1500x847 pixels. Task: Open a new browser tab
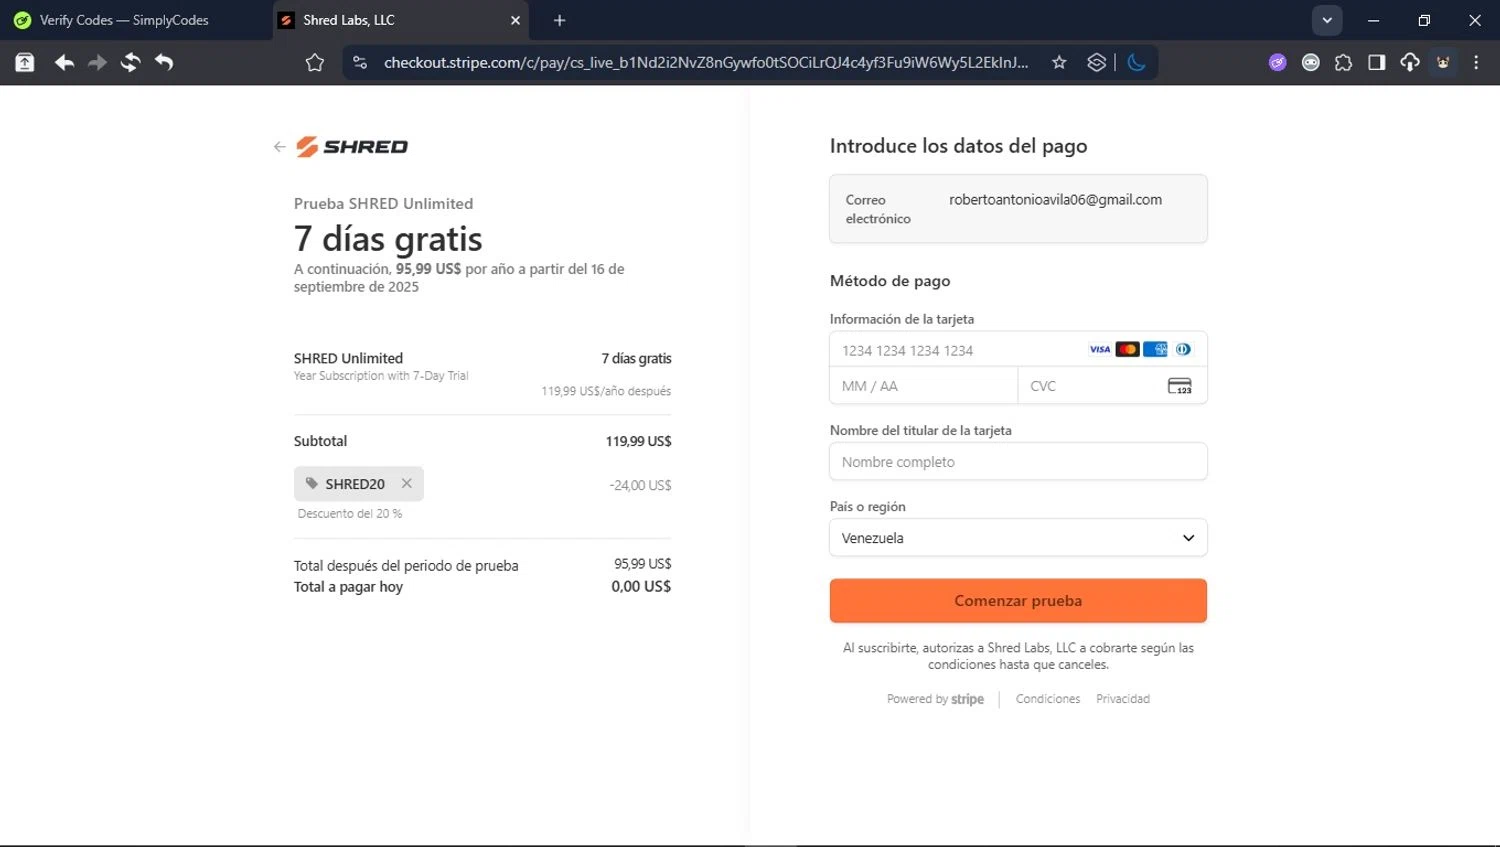(559, 20)
